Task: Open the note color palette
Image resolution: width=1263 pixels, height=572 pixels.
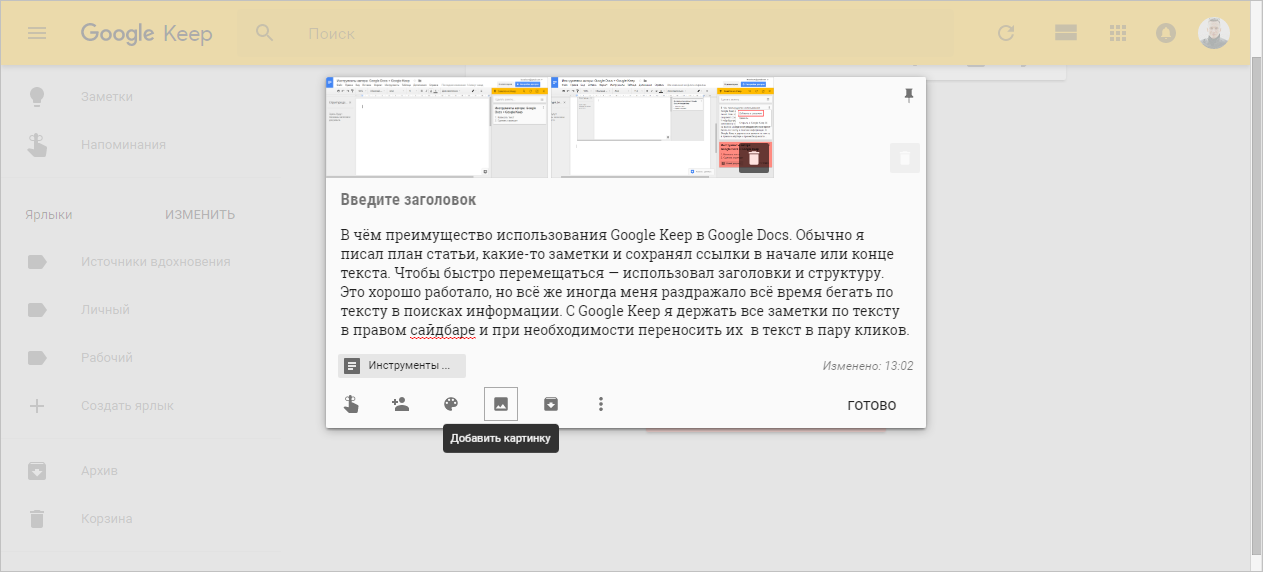Action: tap(451, 404)
